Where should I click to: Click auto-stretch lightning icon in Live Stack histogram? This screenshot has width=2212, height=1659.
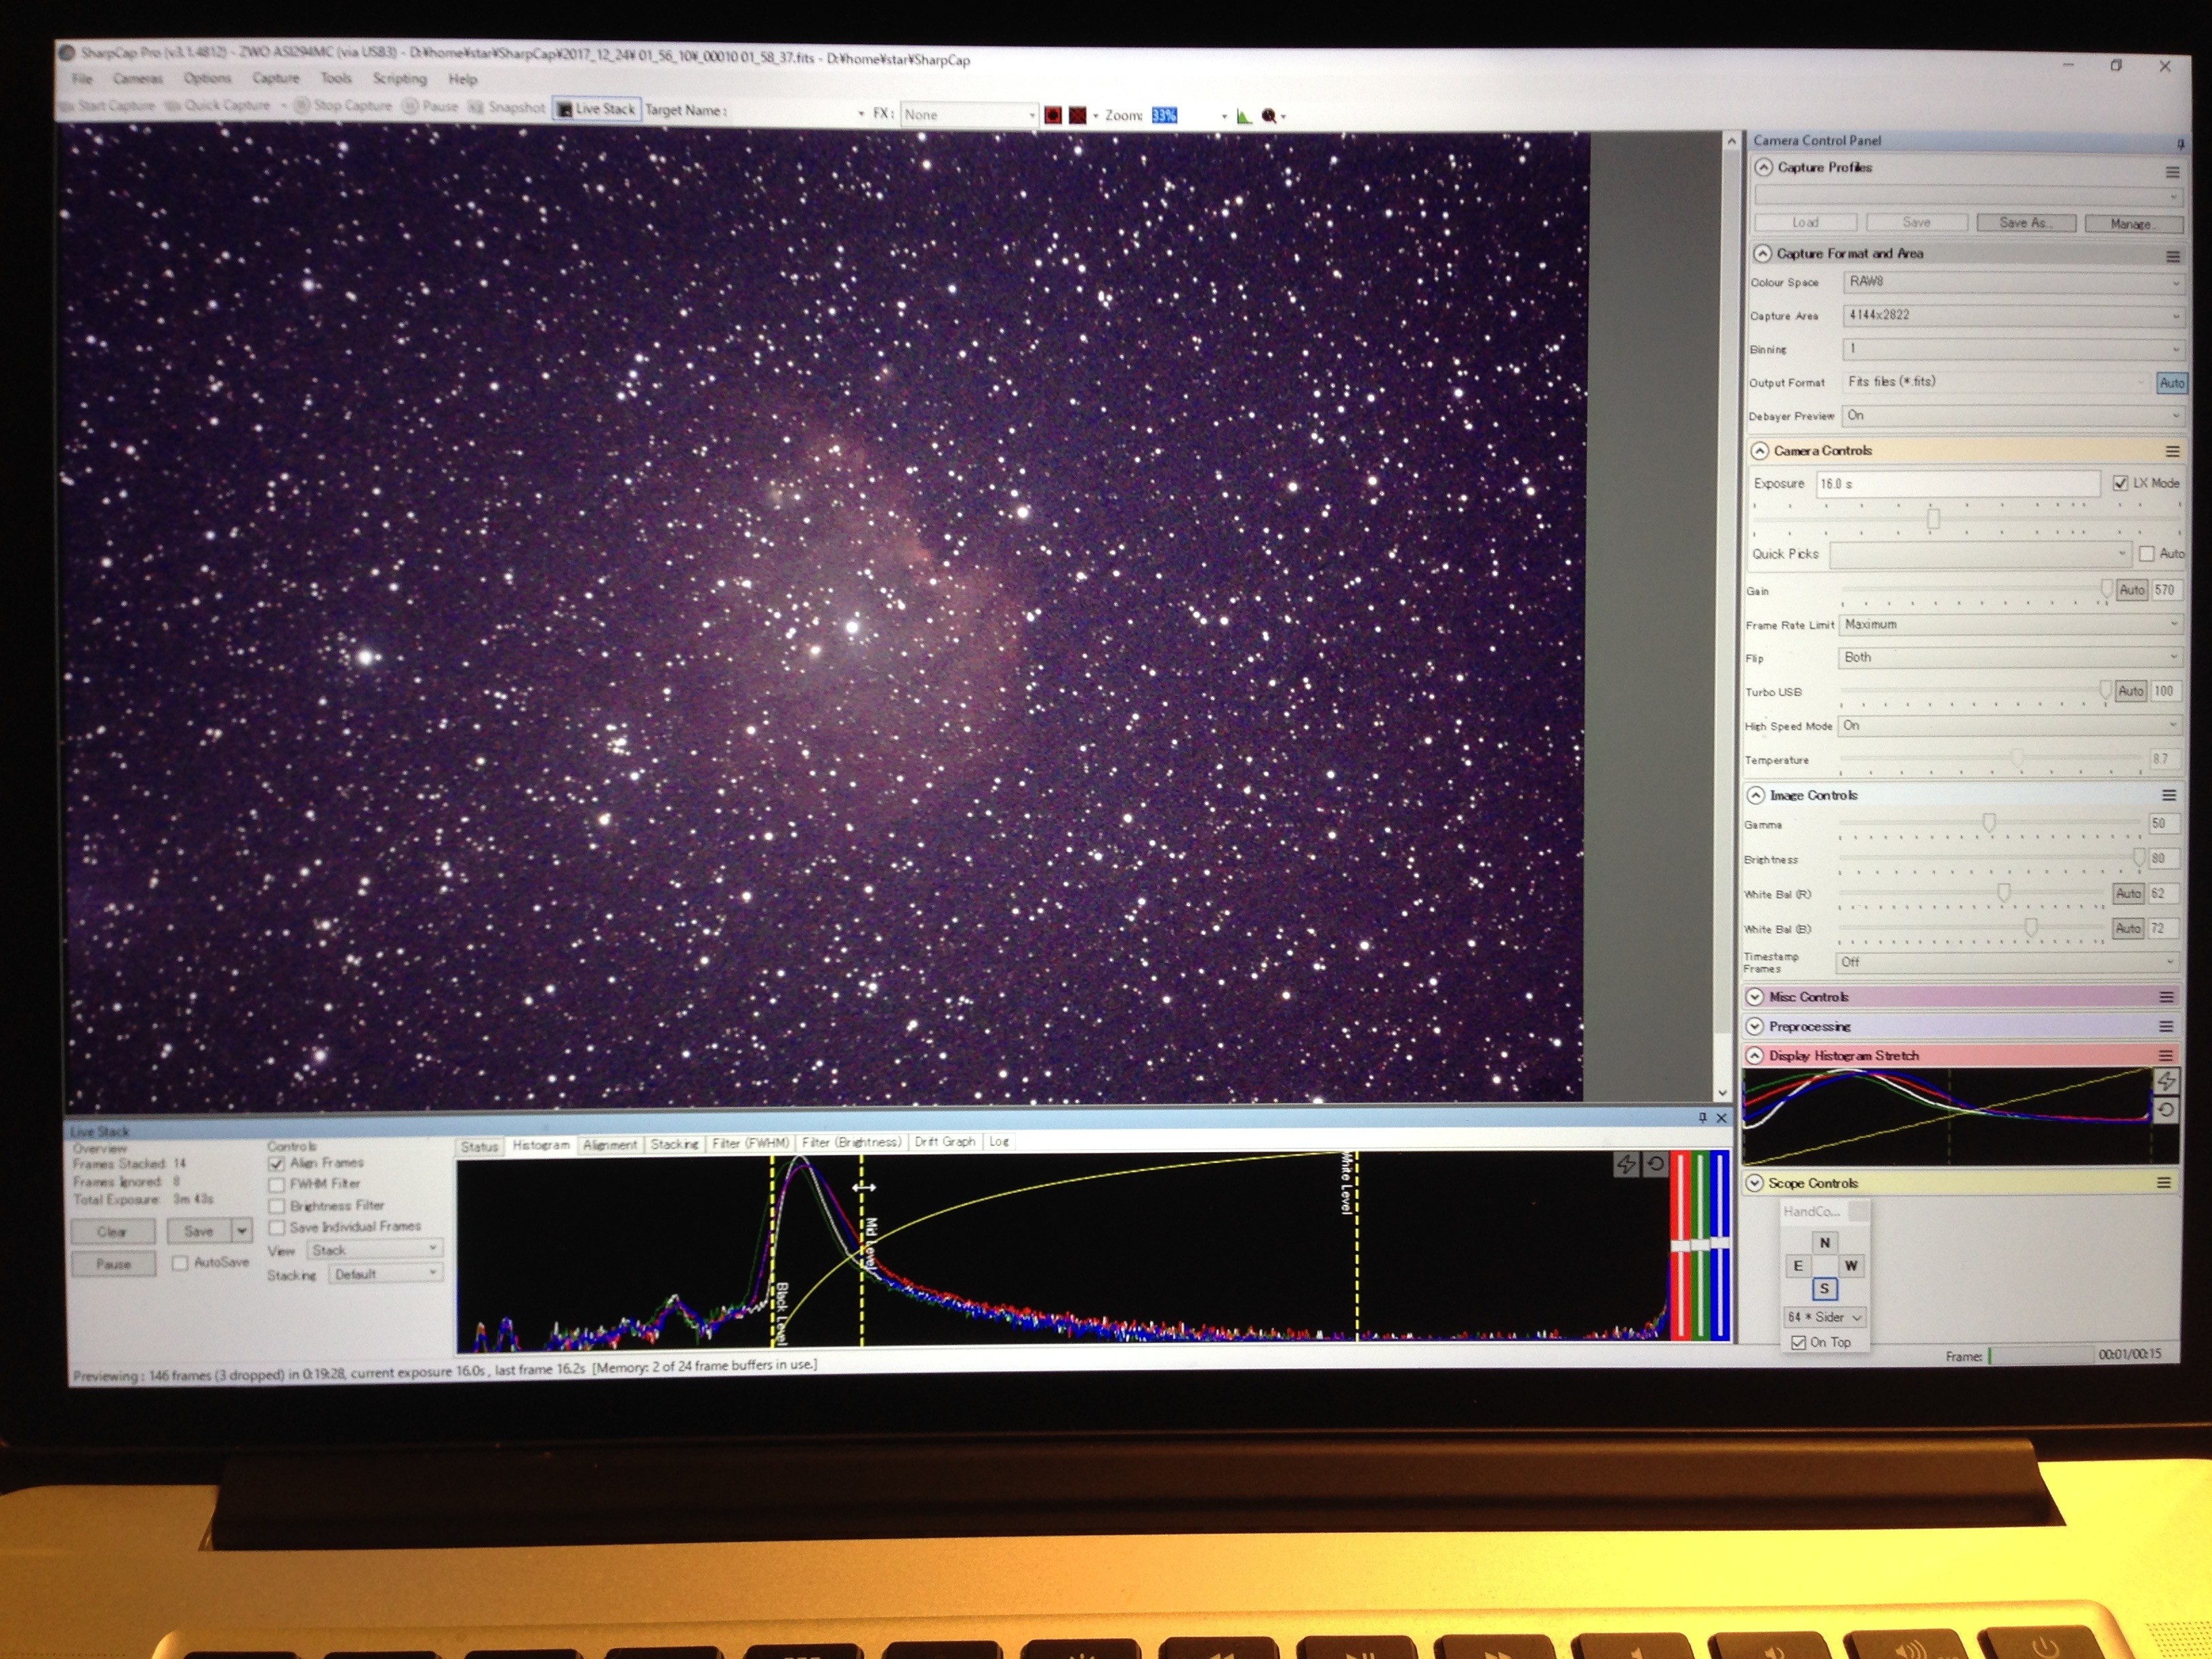pos(1626,1164)
